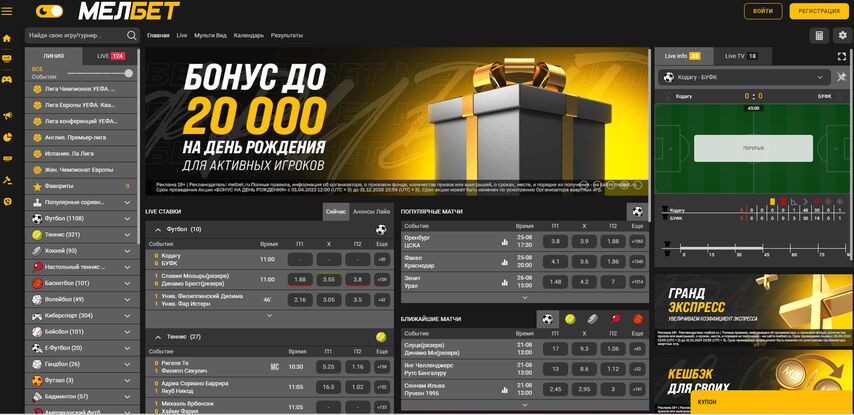Screen dimensions: 854x415
Task: Select the Сейчас tab in Live ставки
Action: (x=336, y=211)
